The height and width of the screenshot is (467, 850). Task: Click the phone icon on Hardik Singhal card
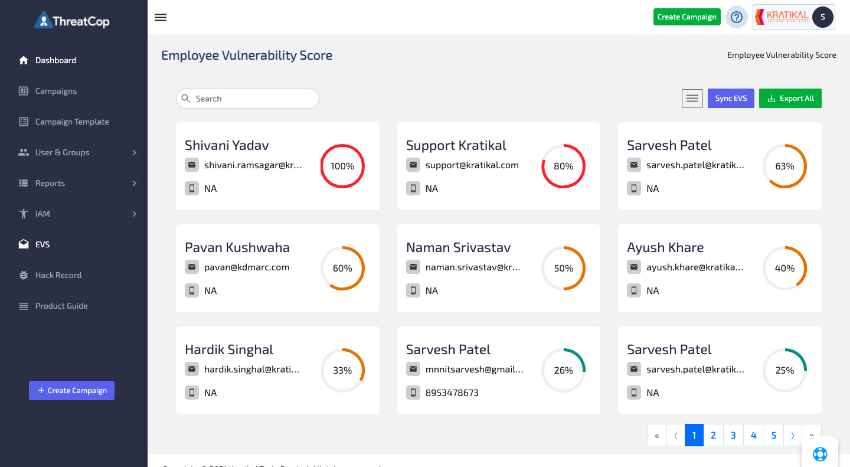[x=192, y=393]
